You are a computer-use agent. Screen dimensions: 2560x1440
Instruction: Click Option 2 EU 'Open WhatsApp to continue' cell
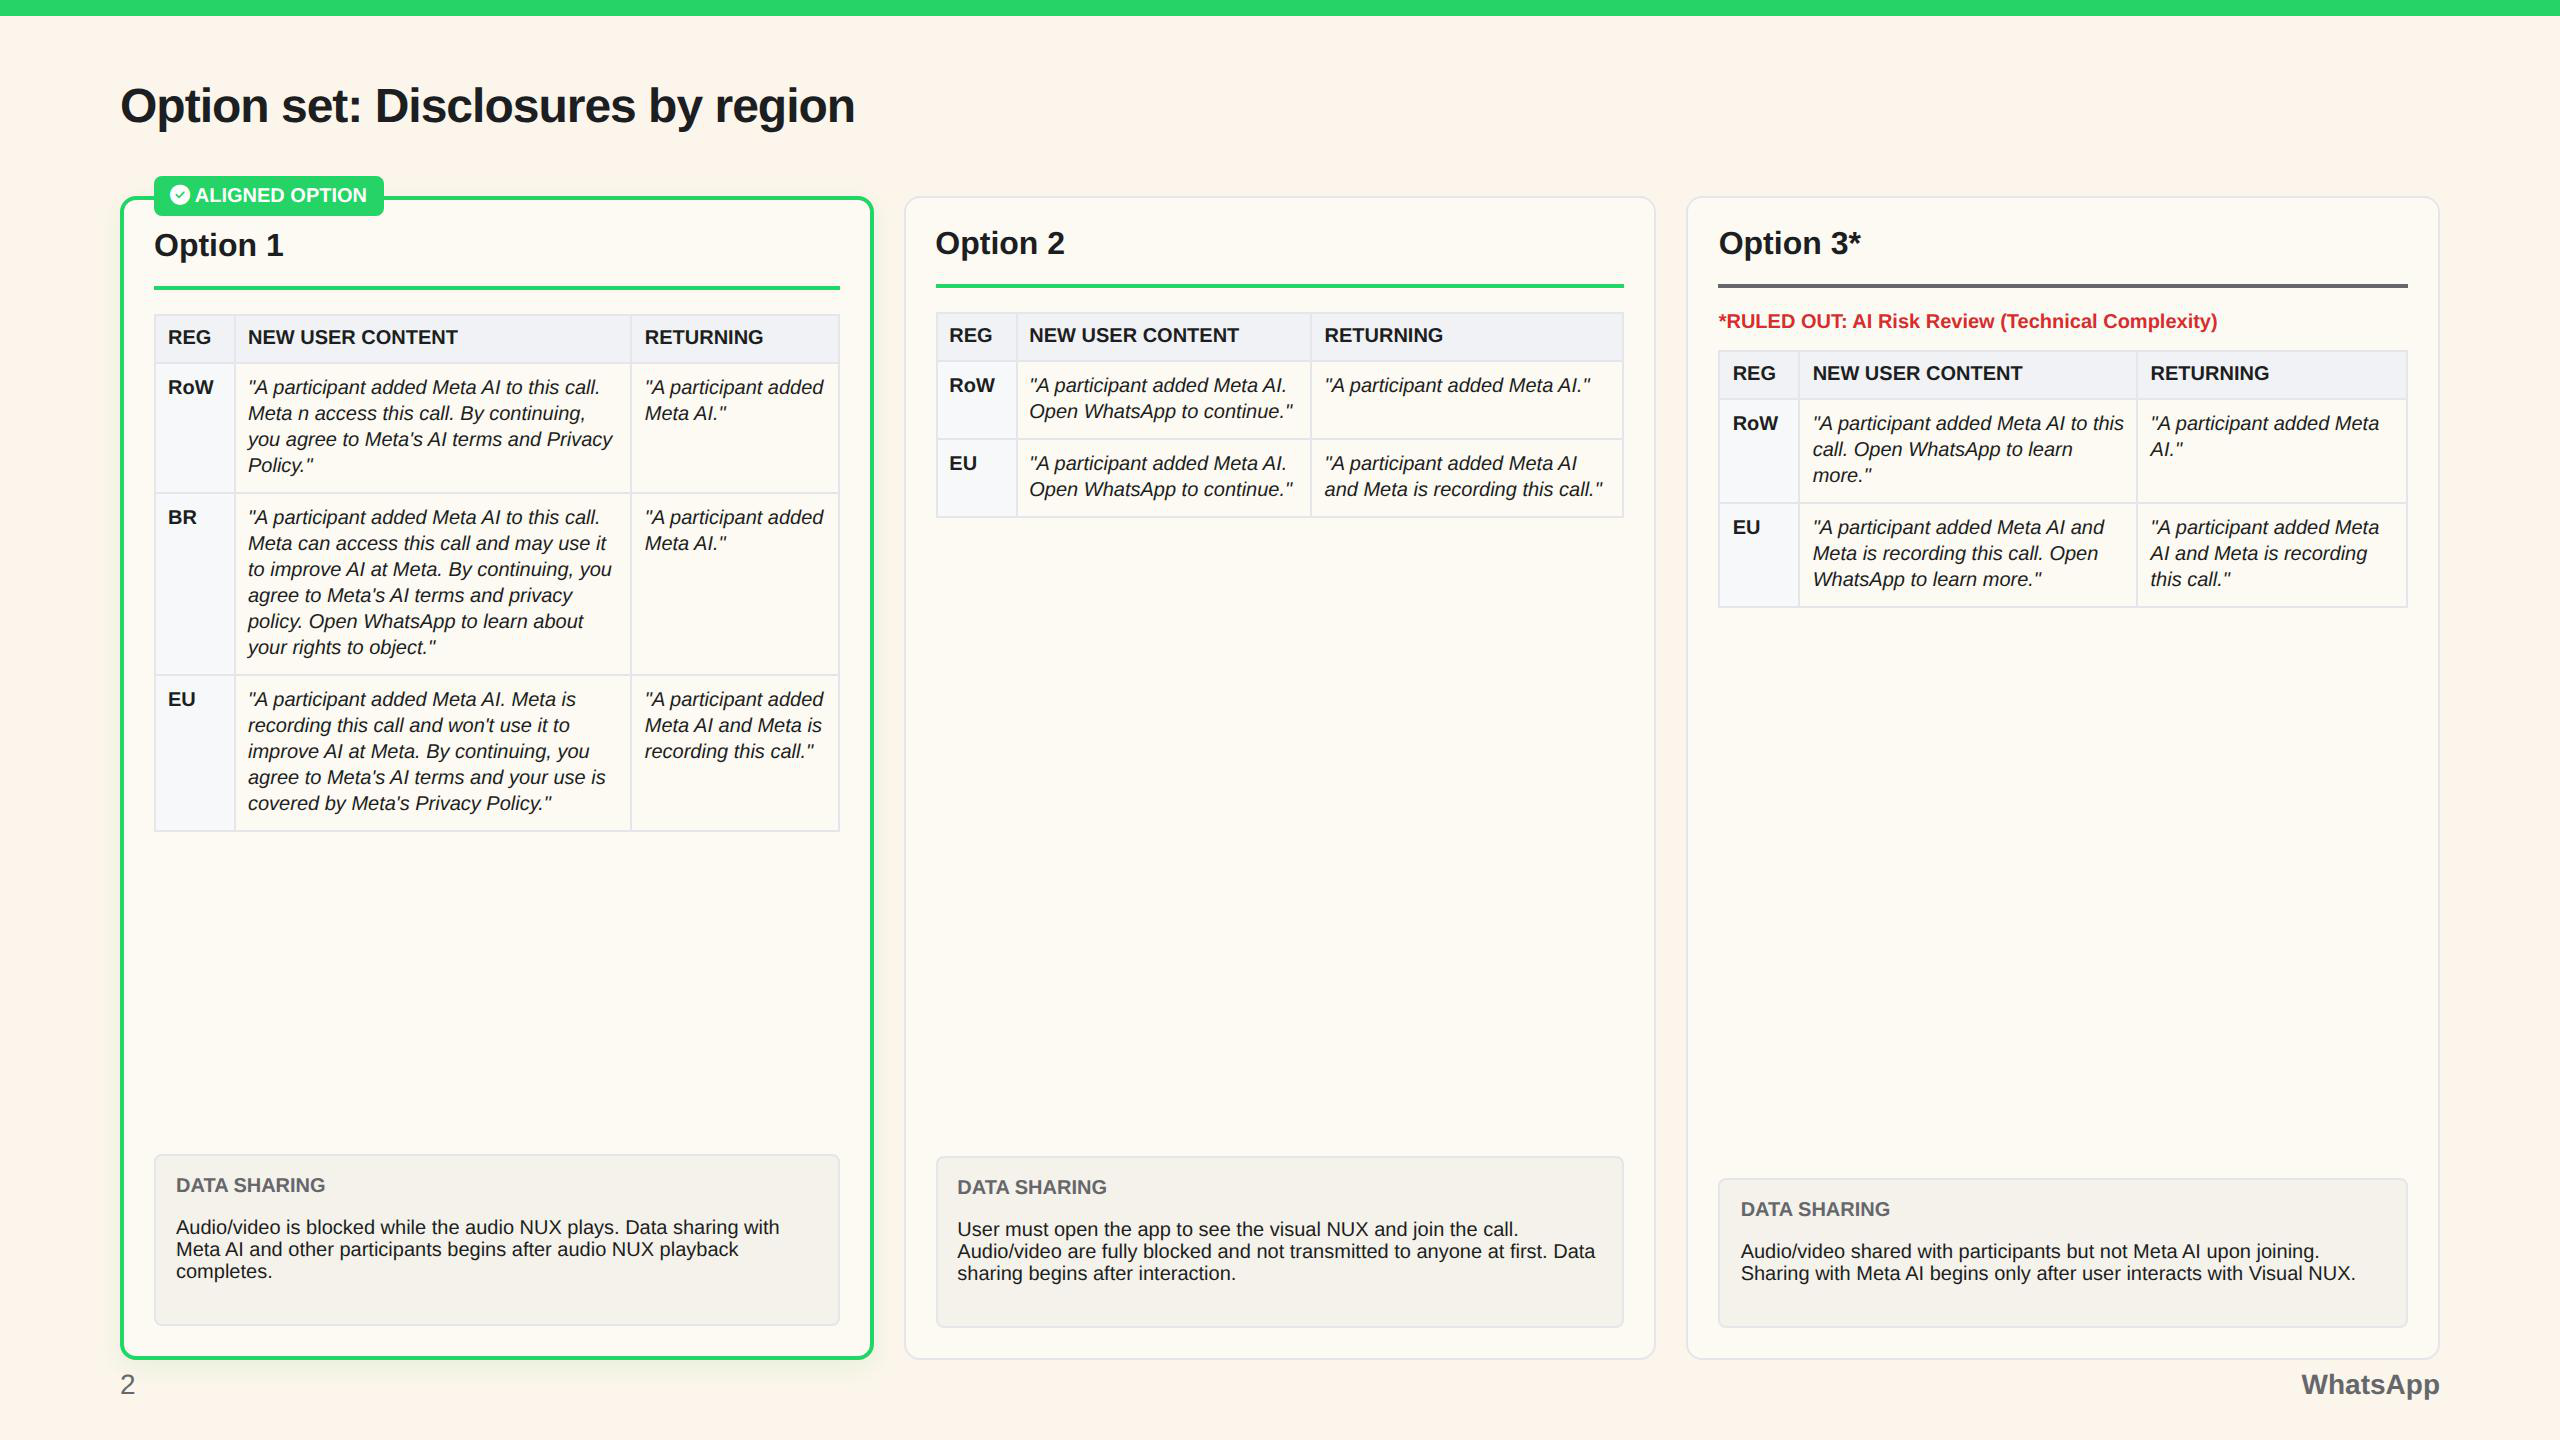coord(1163,477)
